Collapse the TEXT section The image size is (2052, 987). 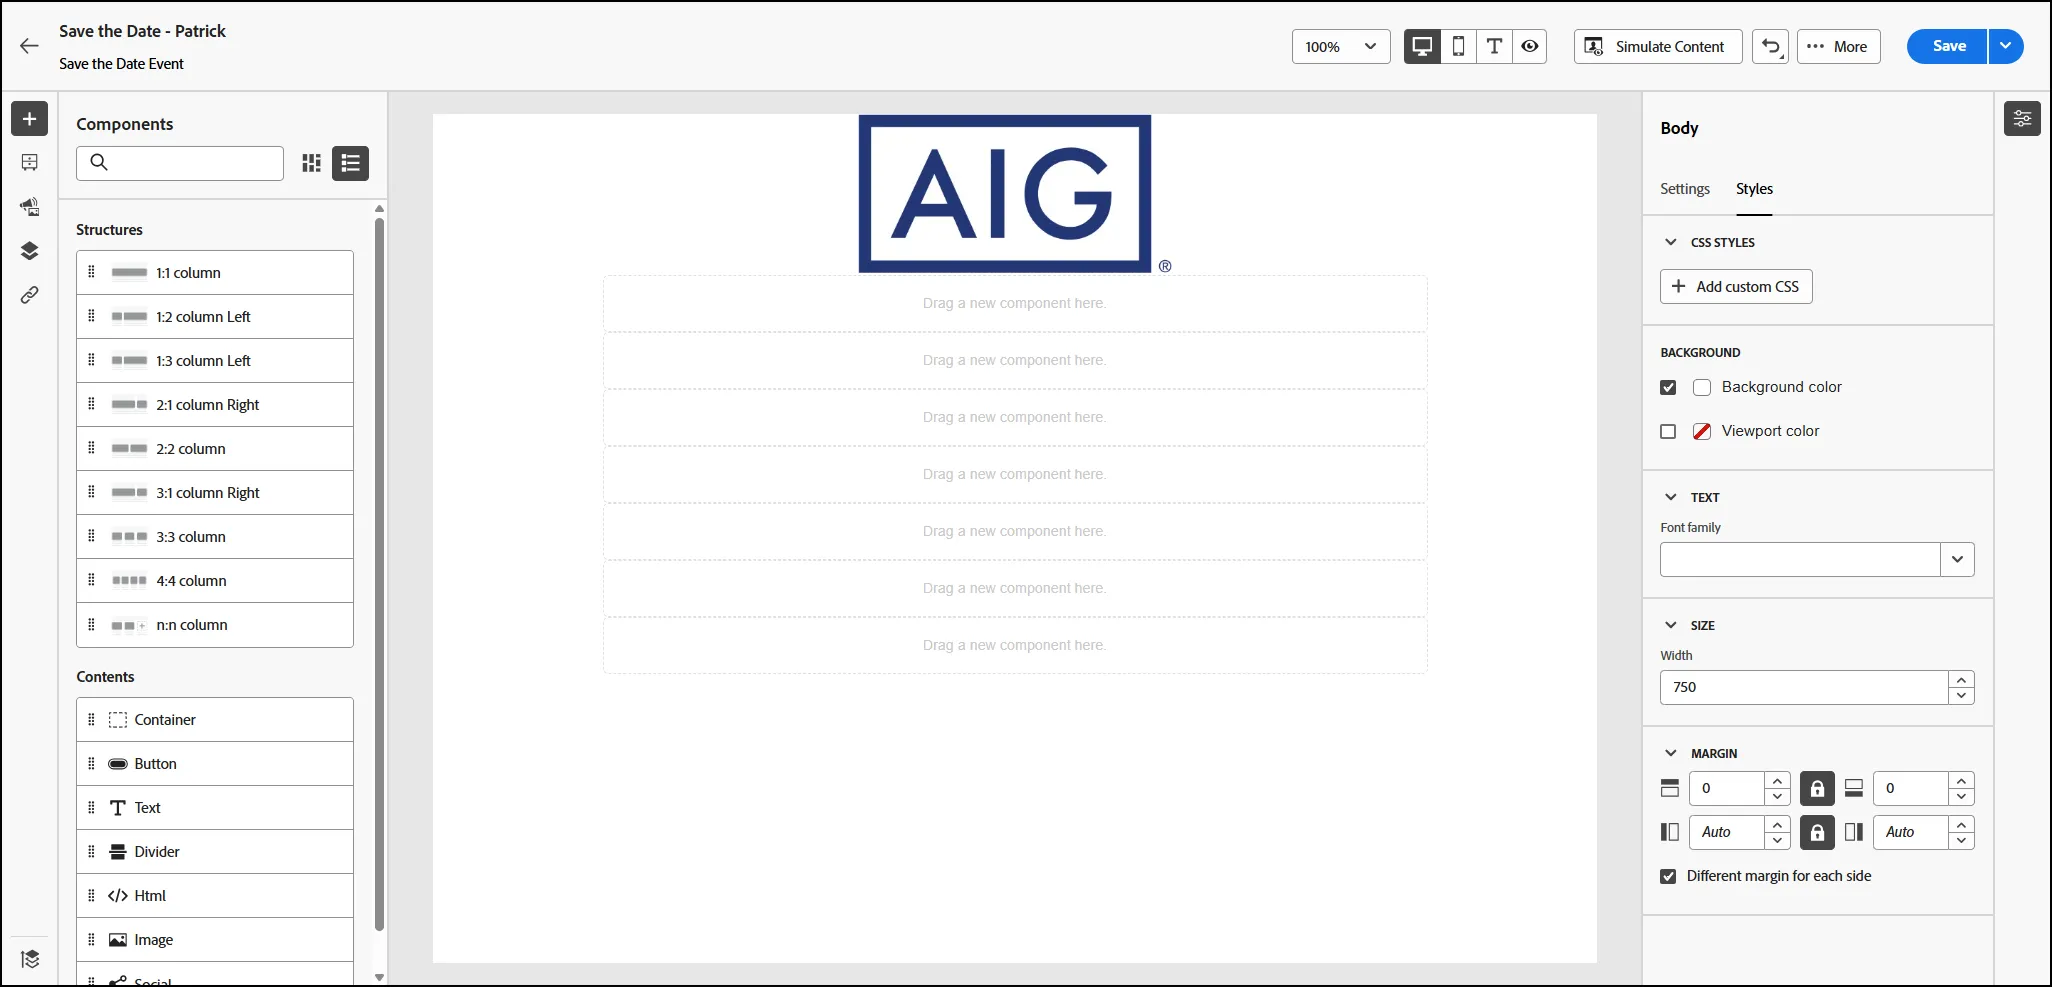1670,497
